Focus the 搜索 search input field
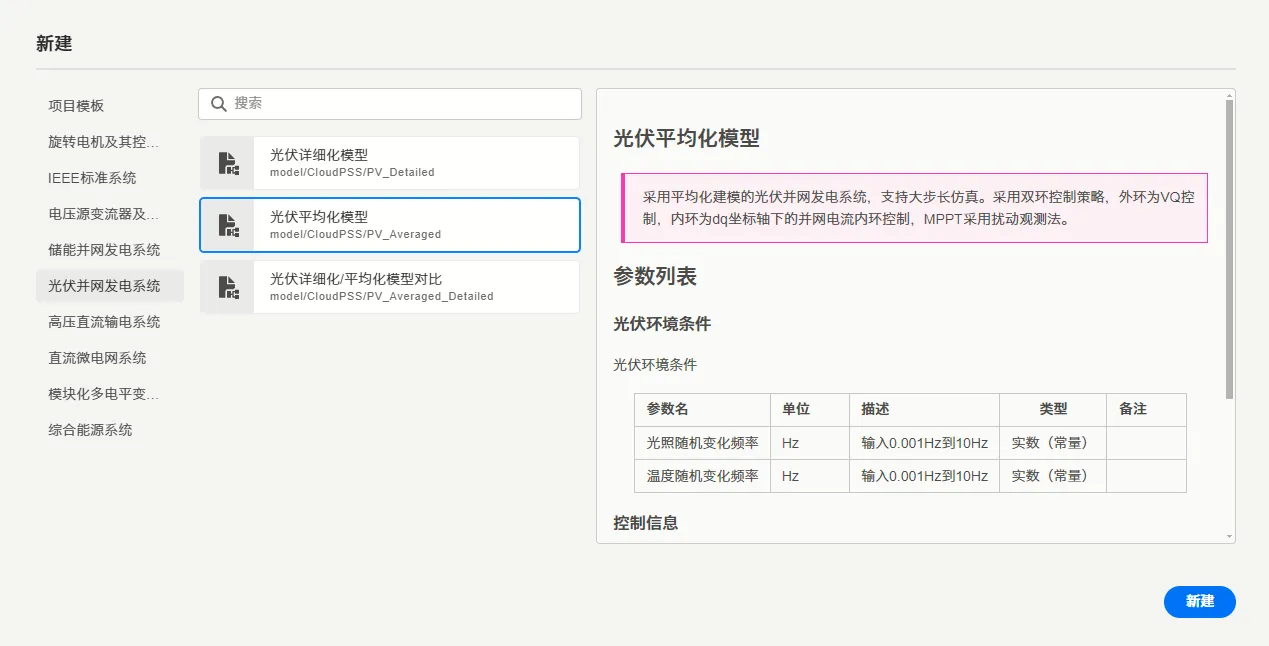 tap(390, 104)
